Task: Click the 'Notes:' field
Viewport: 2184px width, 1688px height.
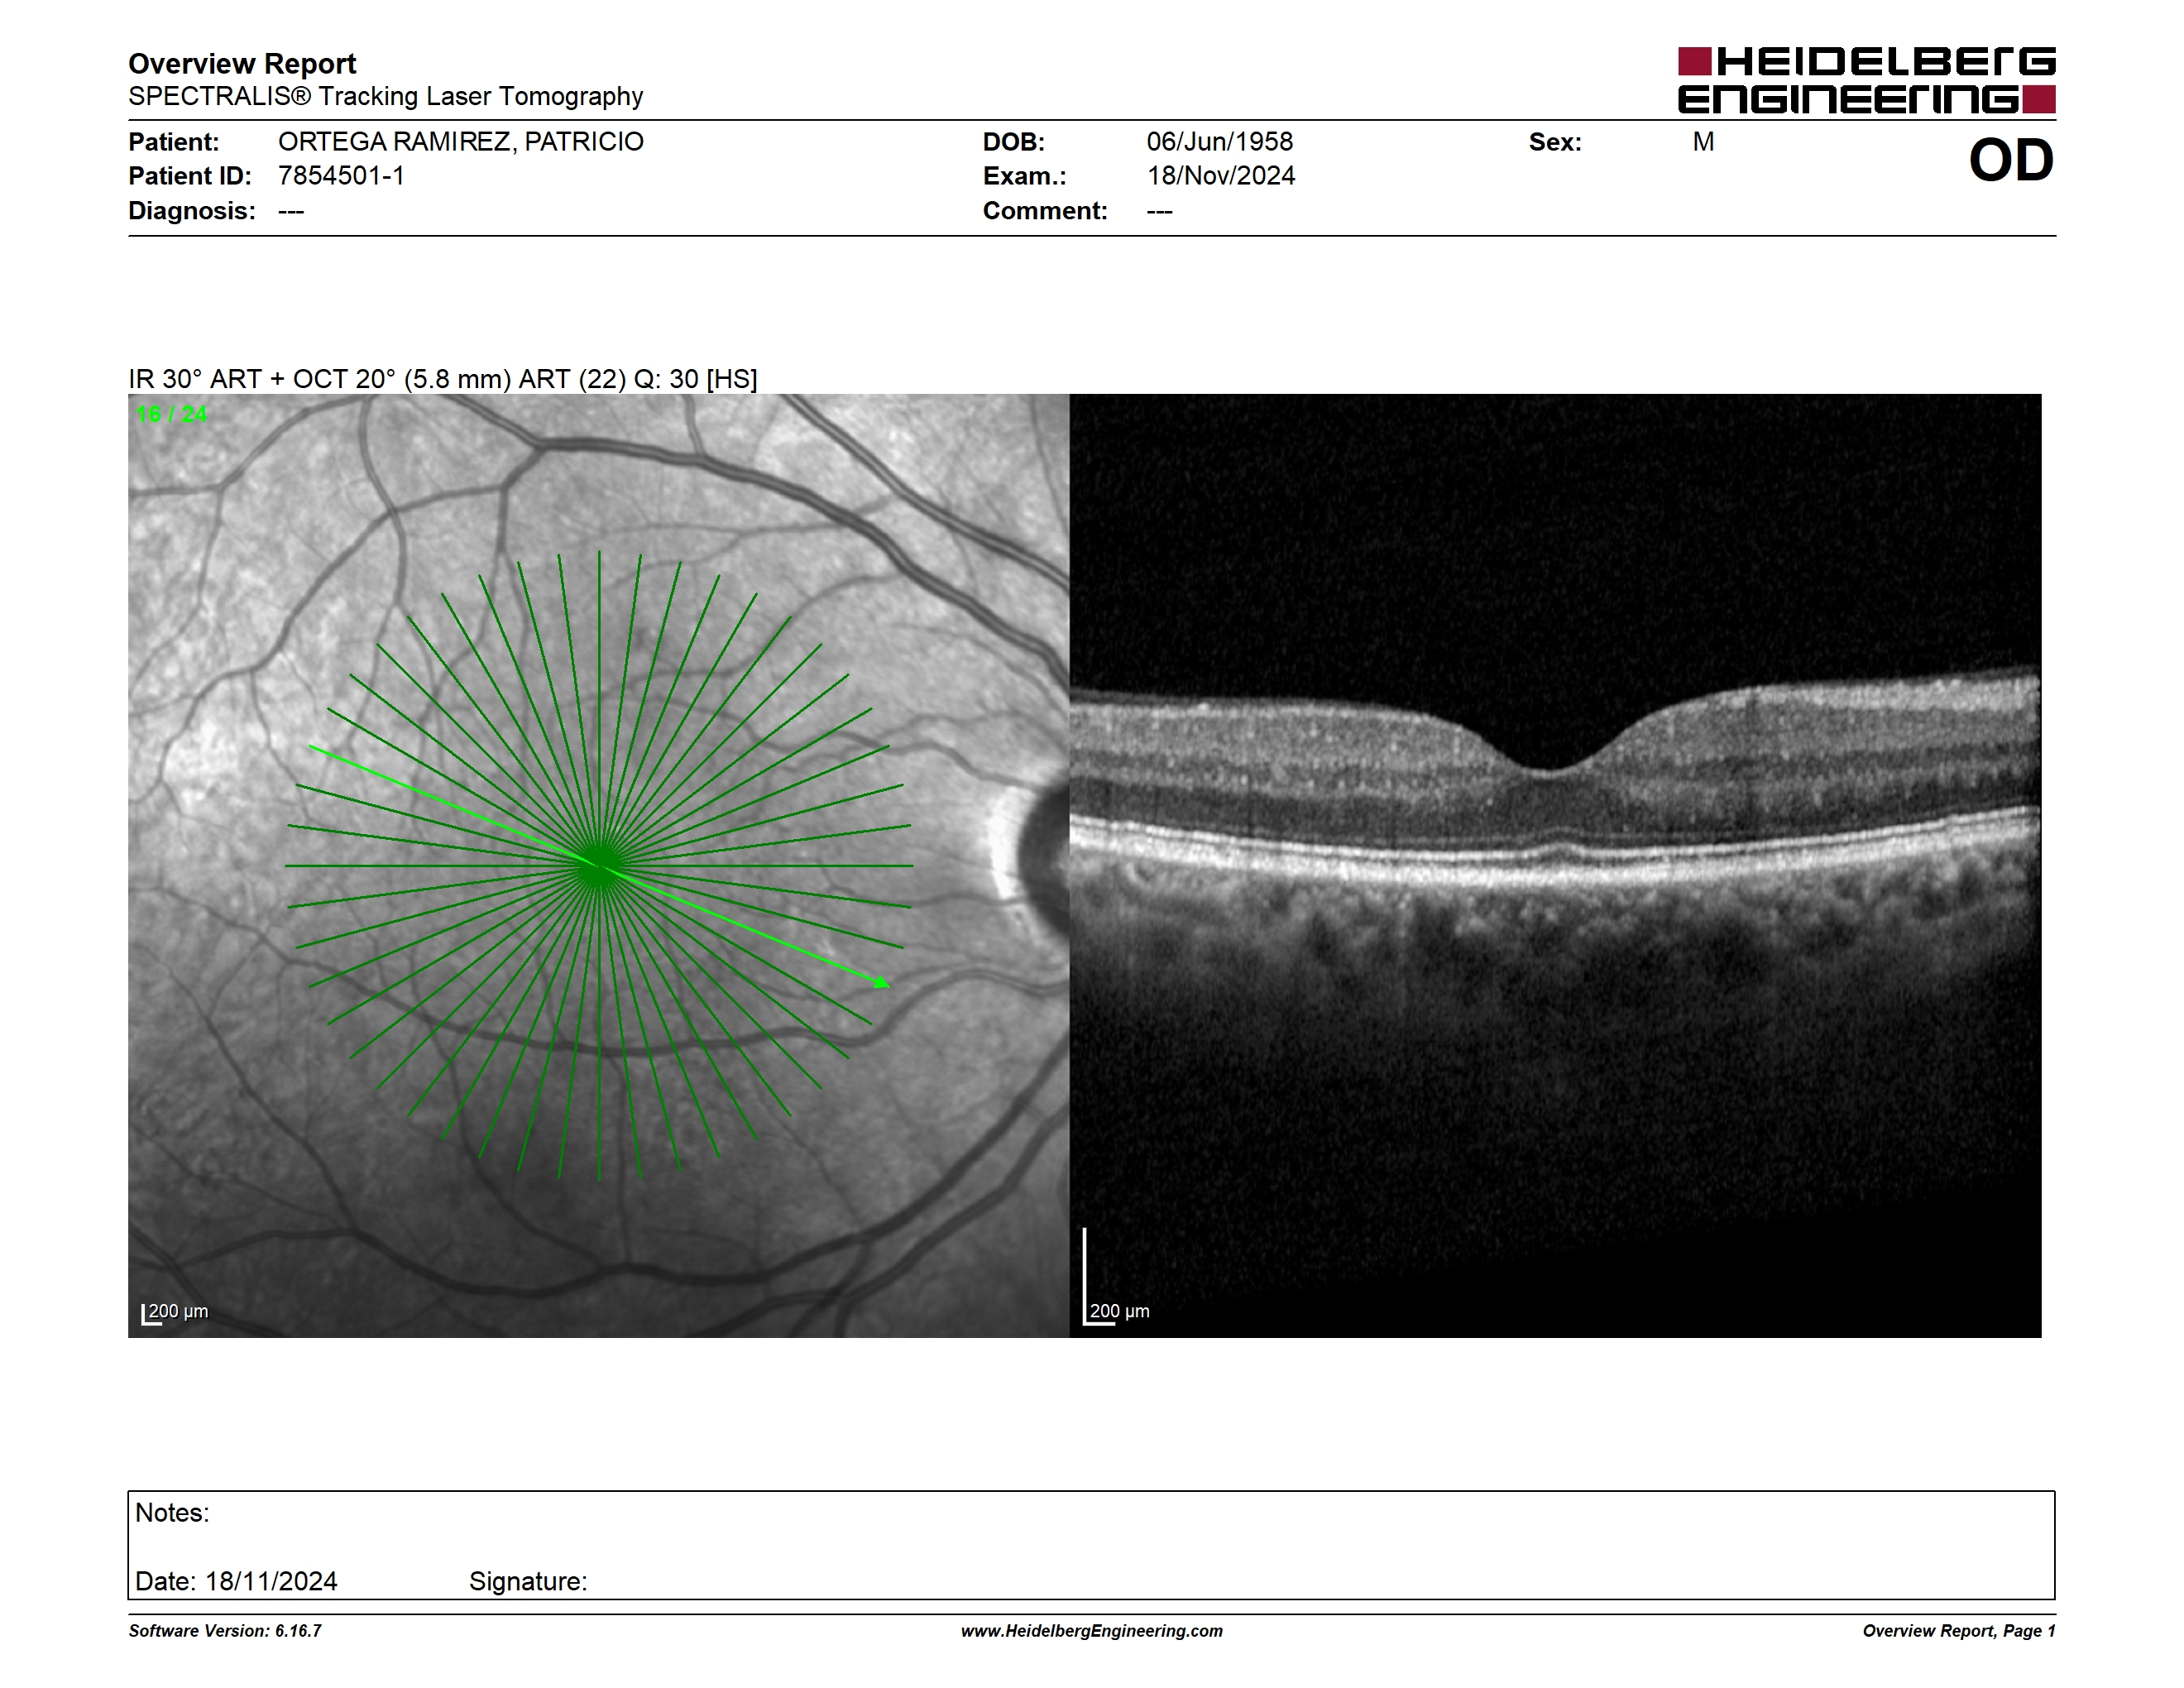Action: [x=172, y=1513]
